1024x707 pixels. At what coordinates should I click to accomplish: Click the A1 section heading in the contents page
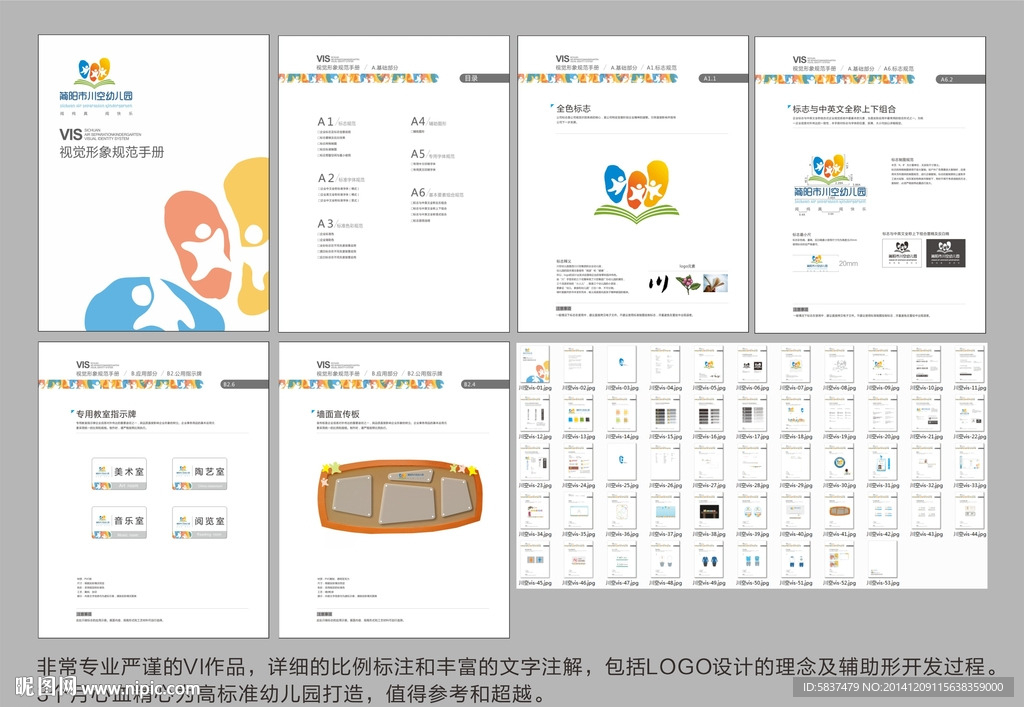pyautogui.click(x=336, y=121)
